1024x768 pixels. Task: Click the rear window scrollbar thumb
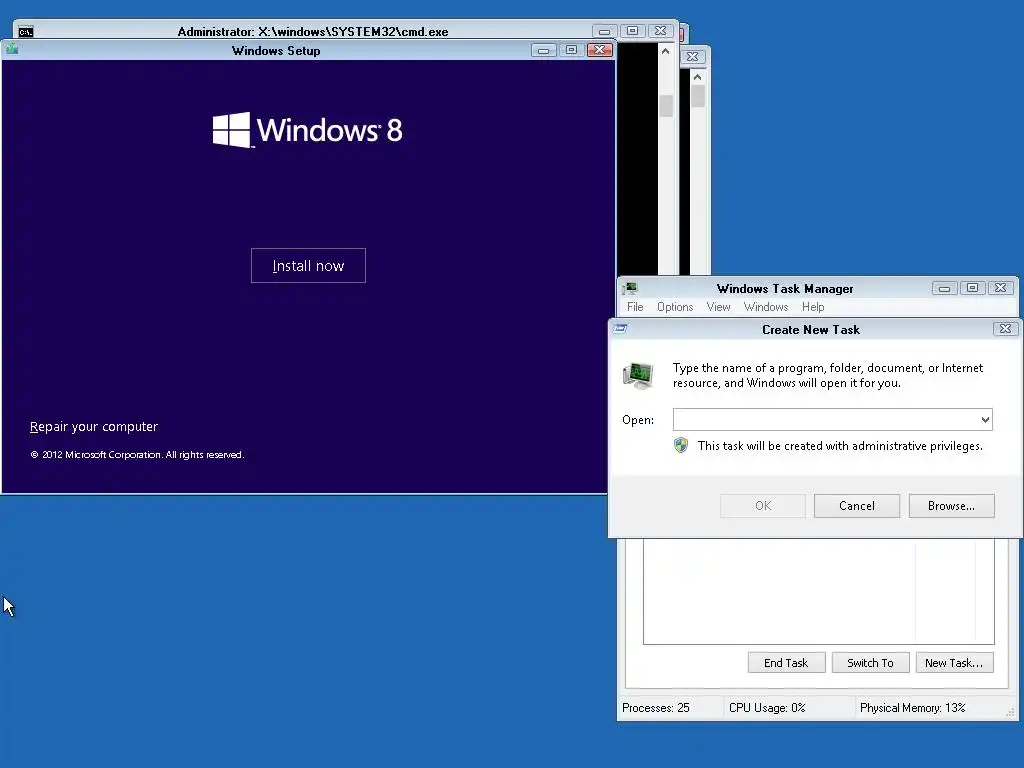pyautogui.click(x=697, y=96)
